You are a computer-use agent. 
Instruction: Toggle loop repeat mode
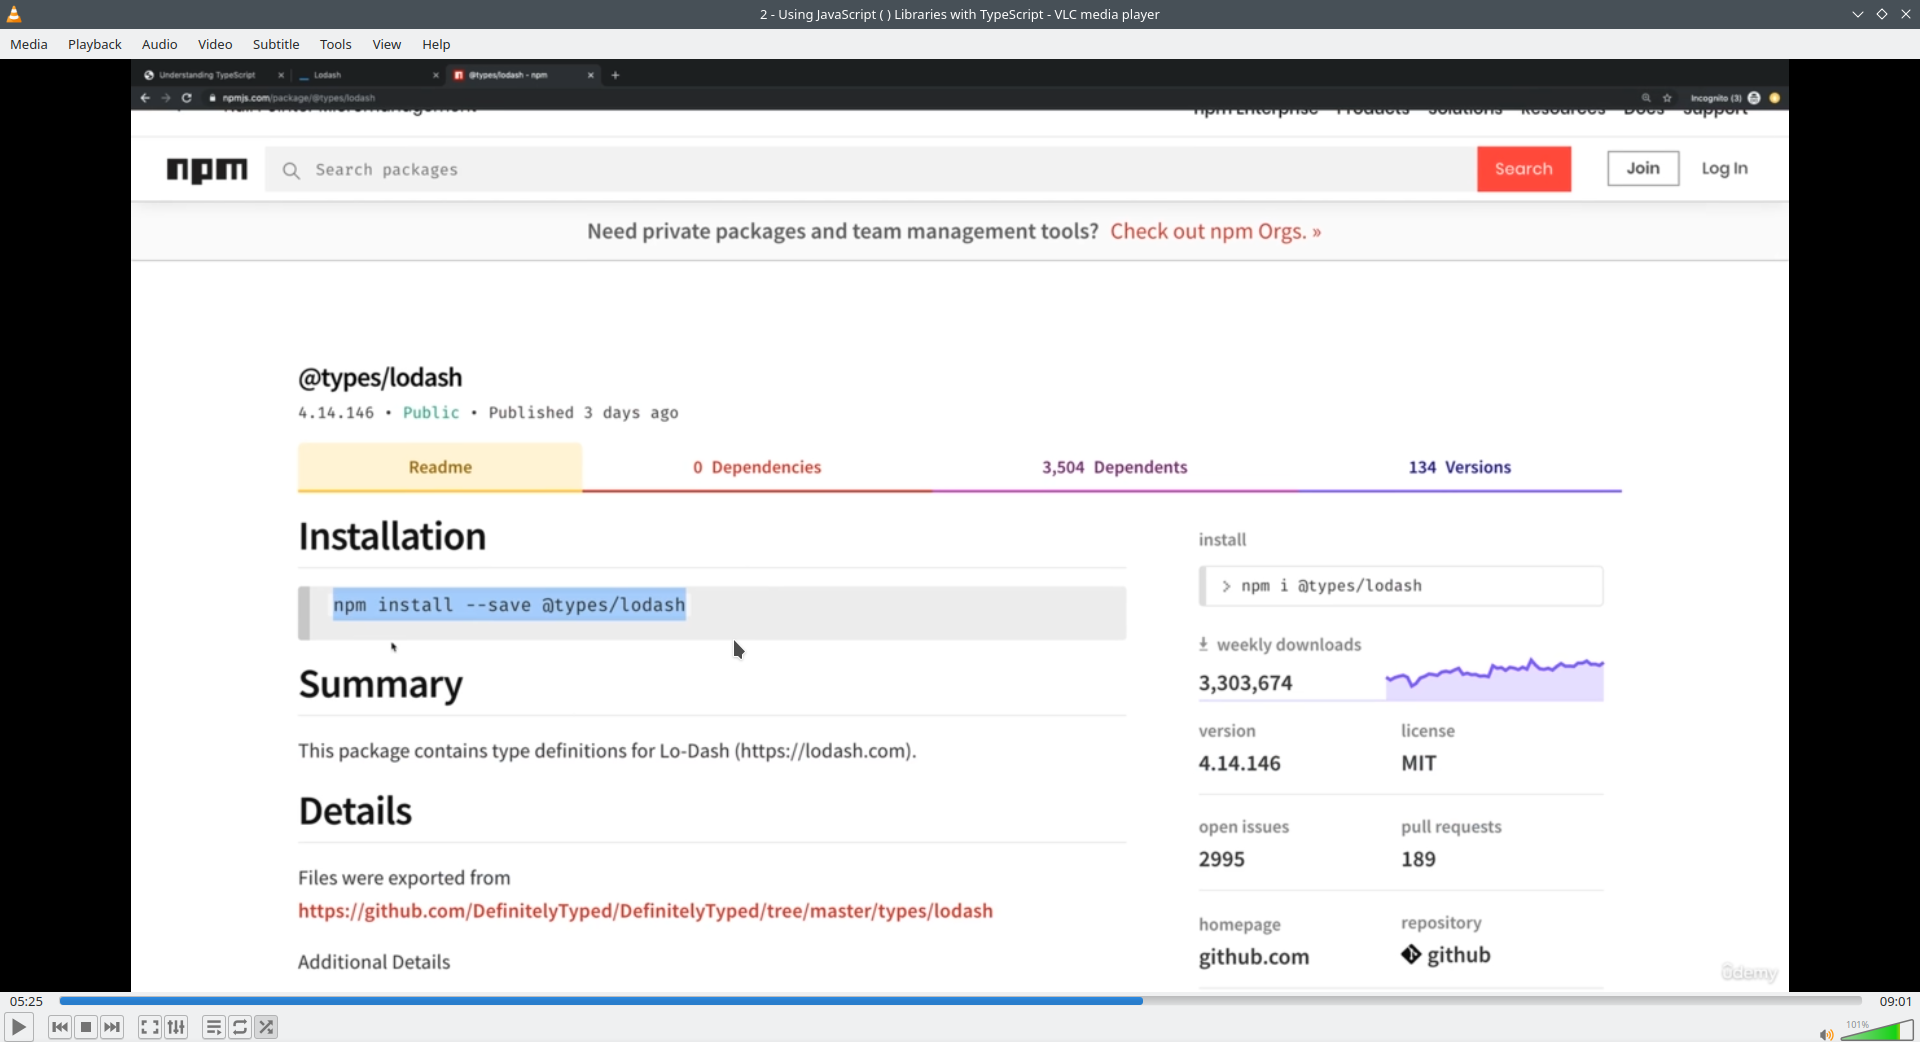click(240, 1027)
